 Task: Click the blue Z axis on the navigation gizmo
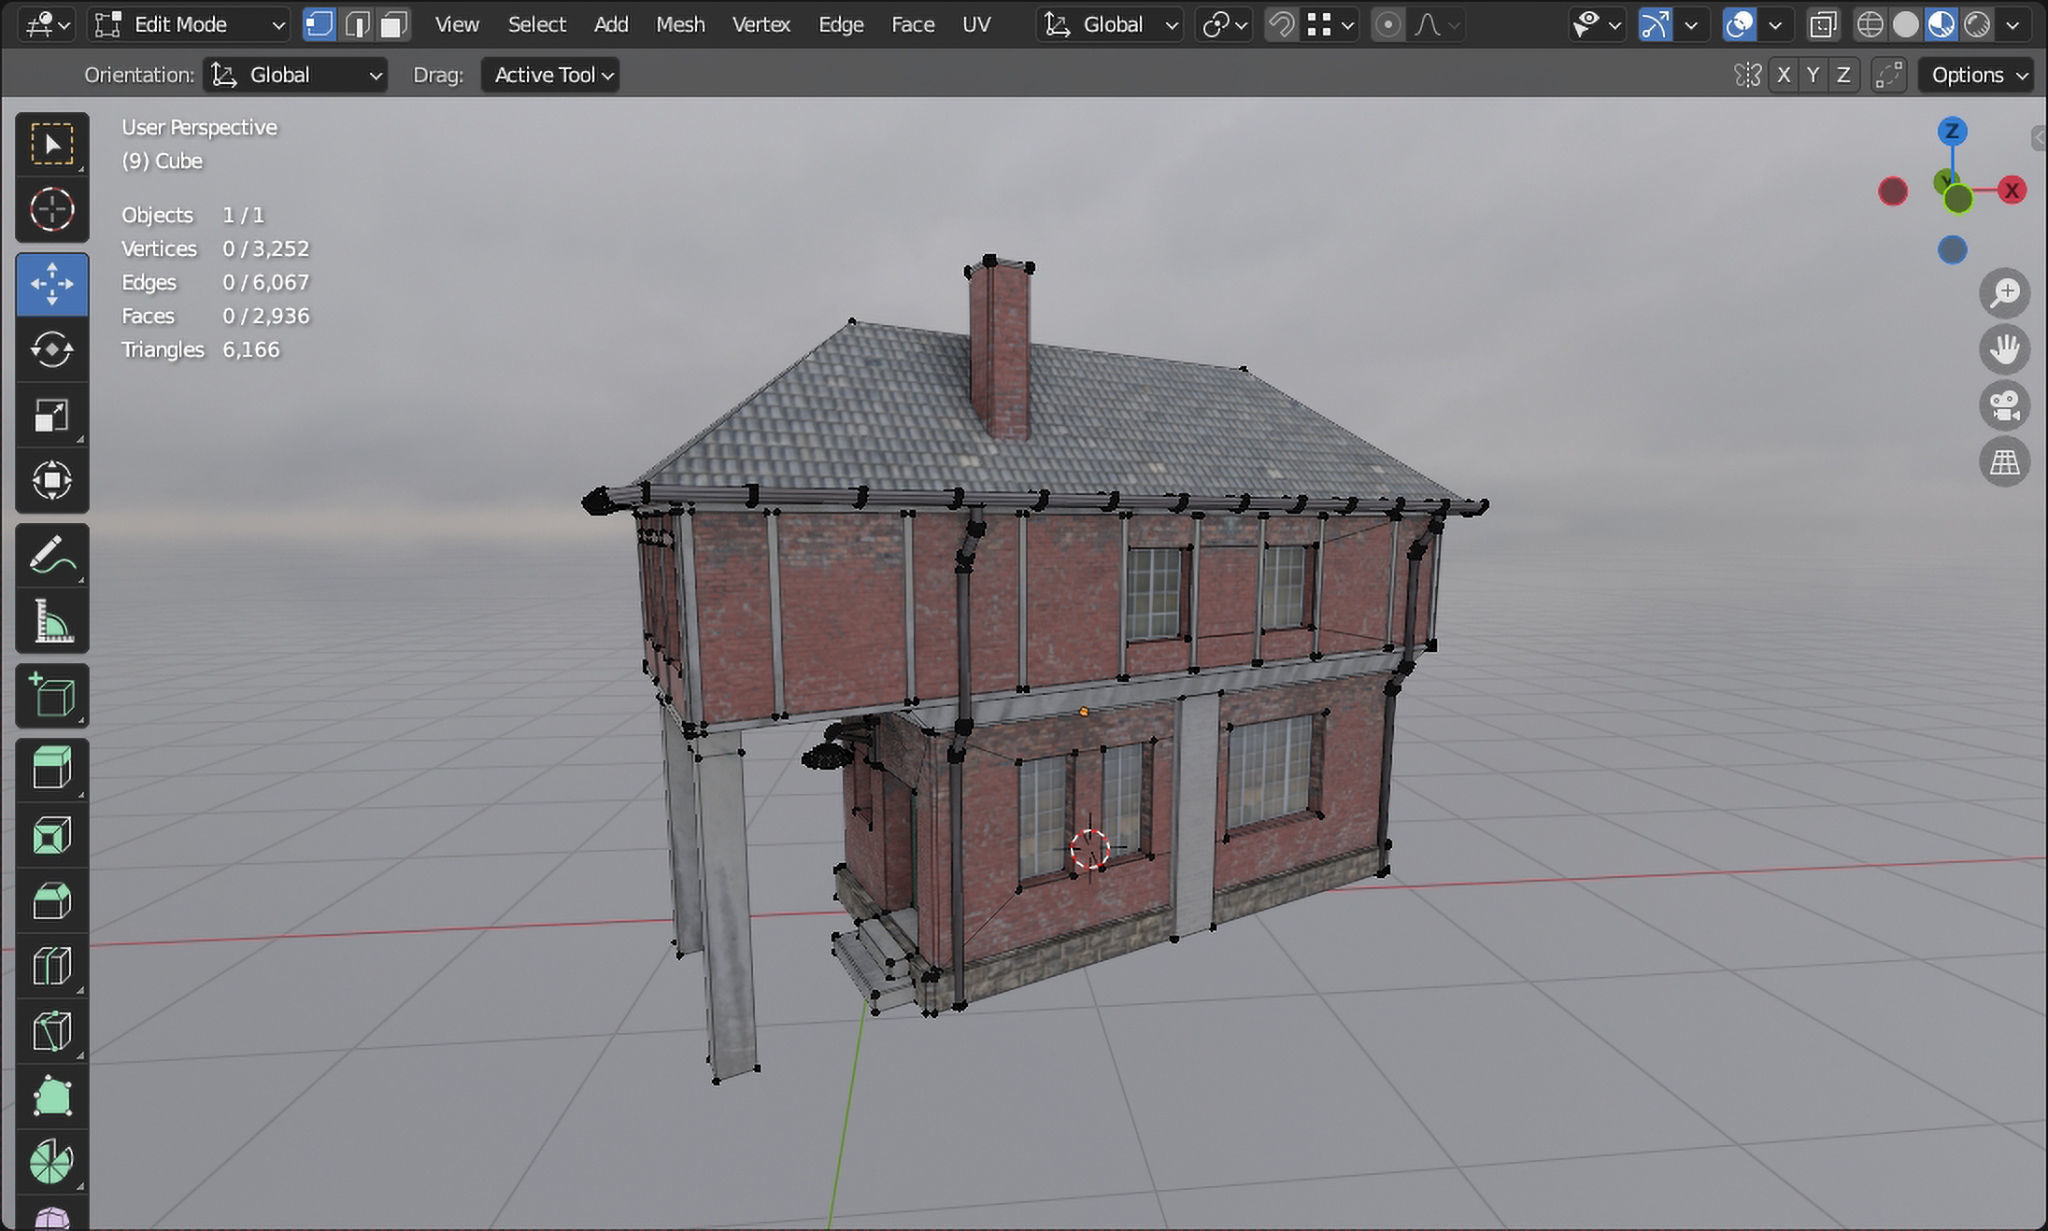pos(1952,131)
